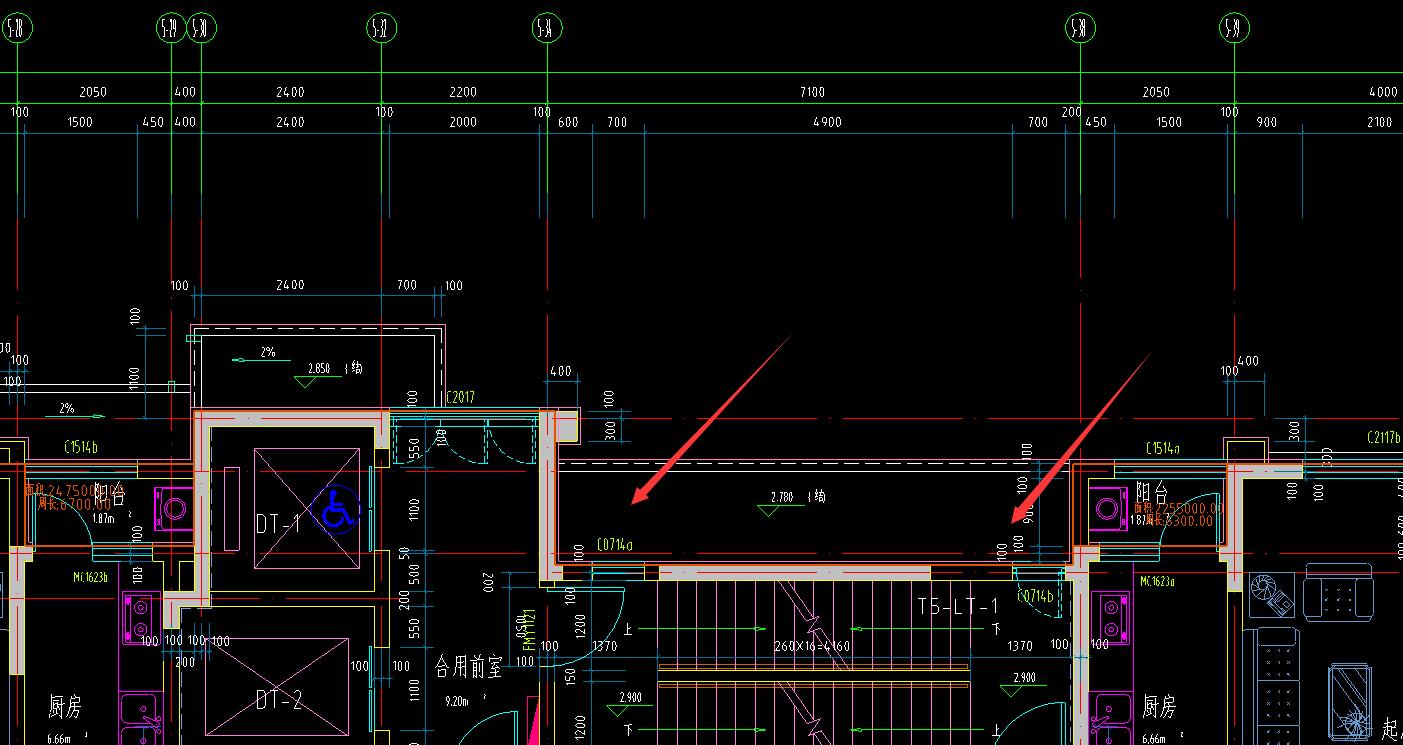The image size is (1403, 745).
Task: Click the 2.780 elevation marker triangle
Action: 769,510
